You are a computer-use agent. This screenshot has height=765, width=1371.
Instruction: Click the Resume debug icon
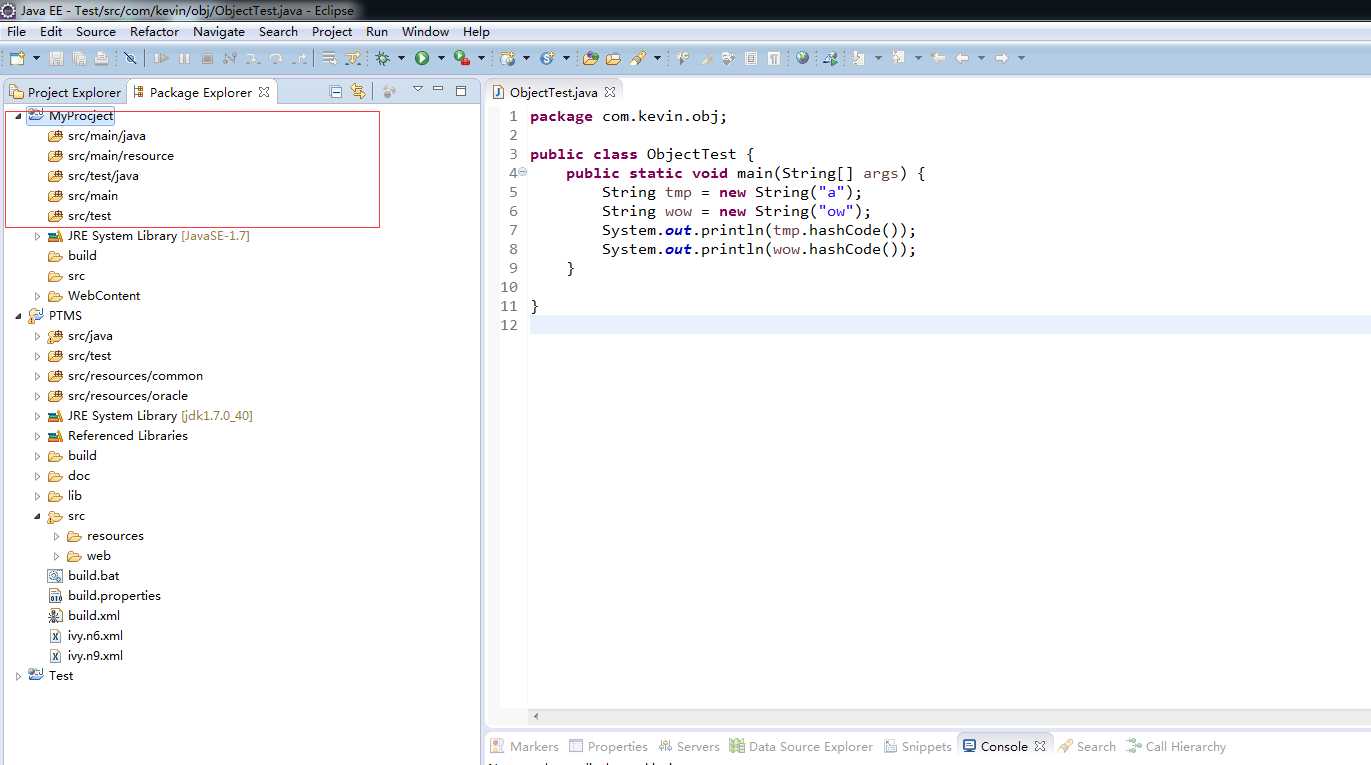[161, 58]
